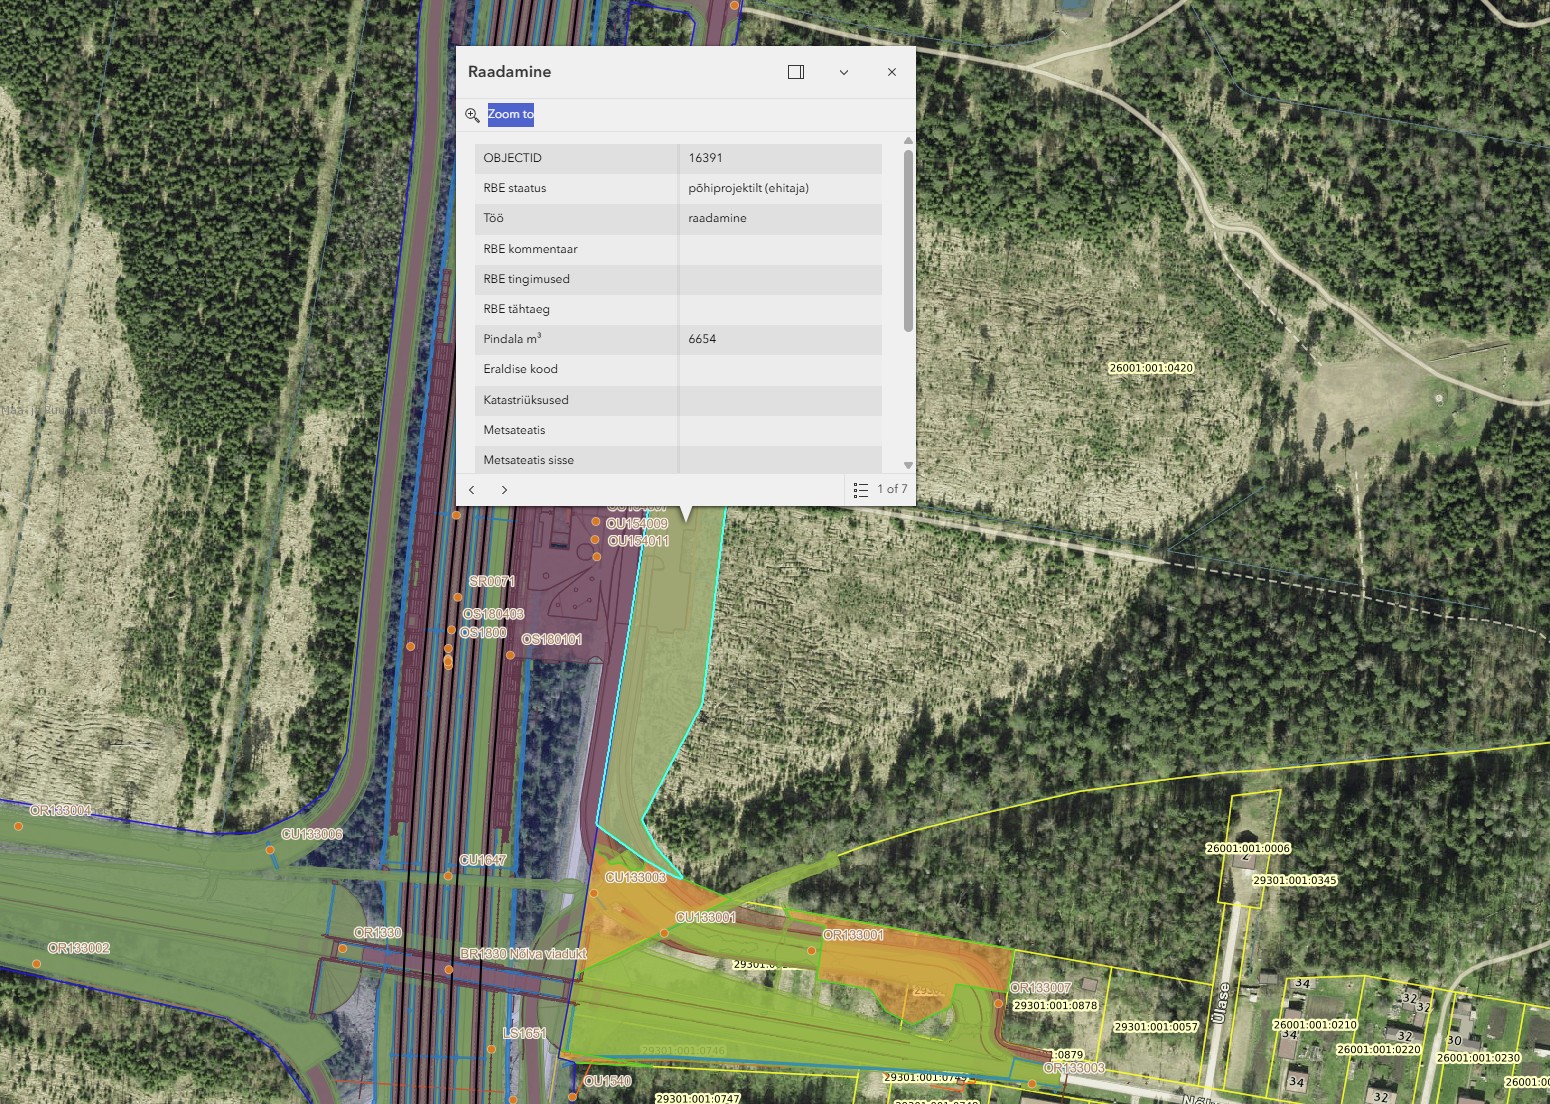Click the orange marker for OR133004

[18, 827]
